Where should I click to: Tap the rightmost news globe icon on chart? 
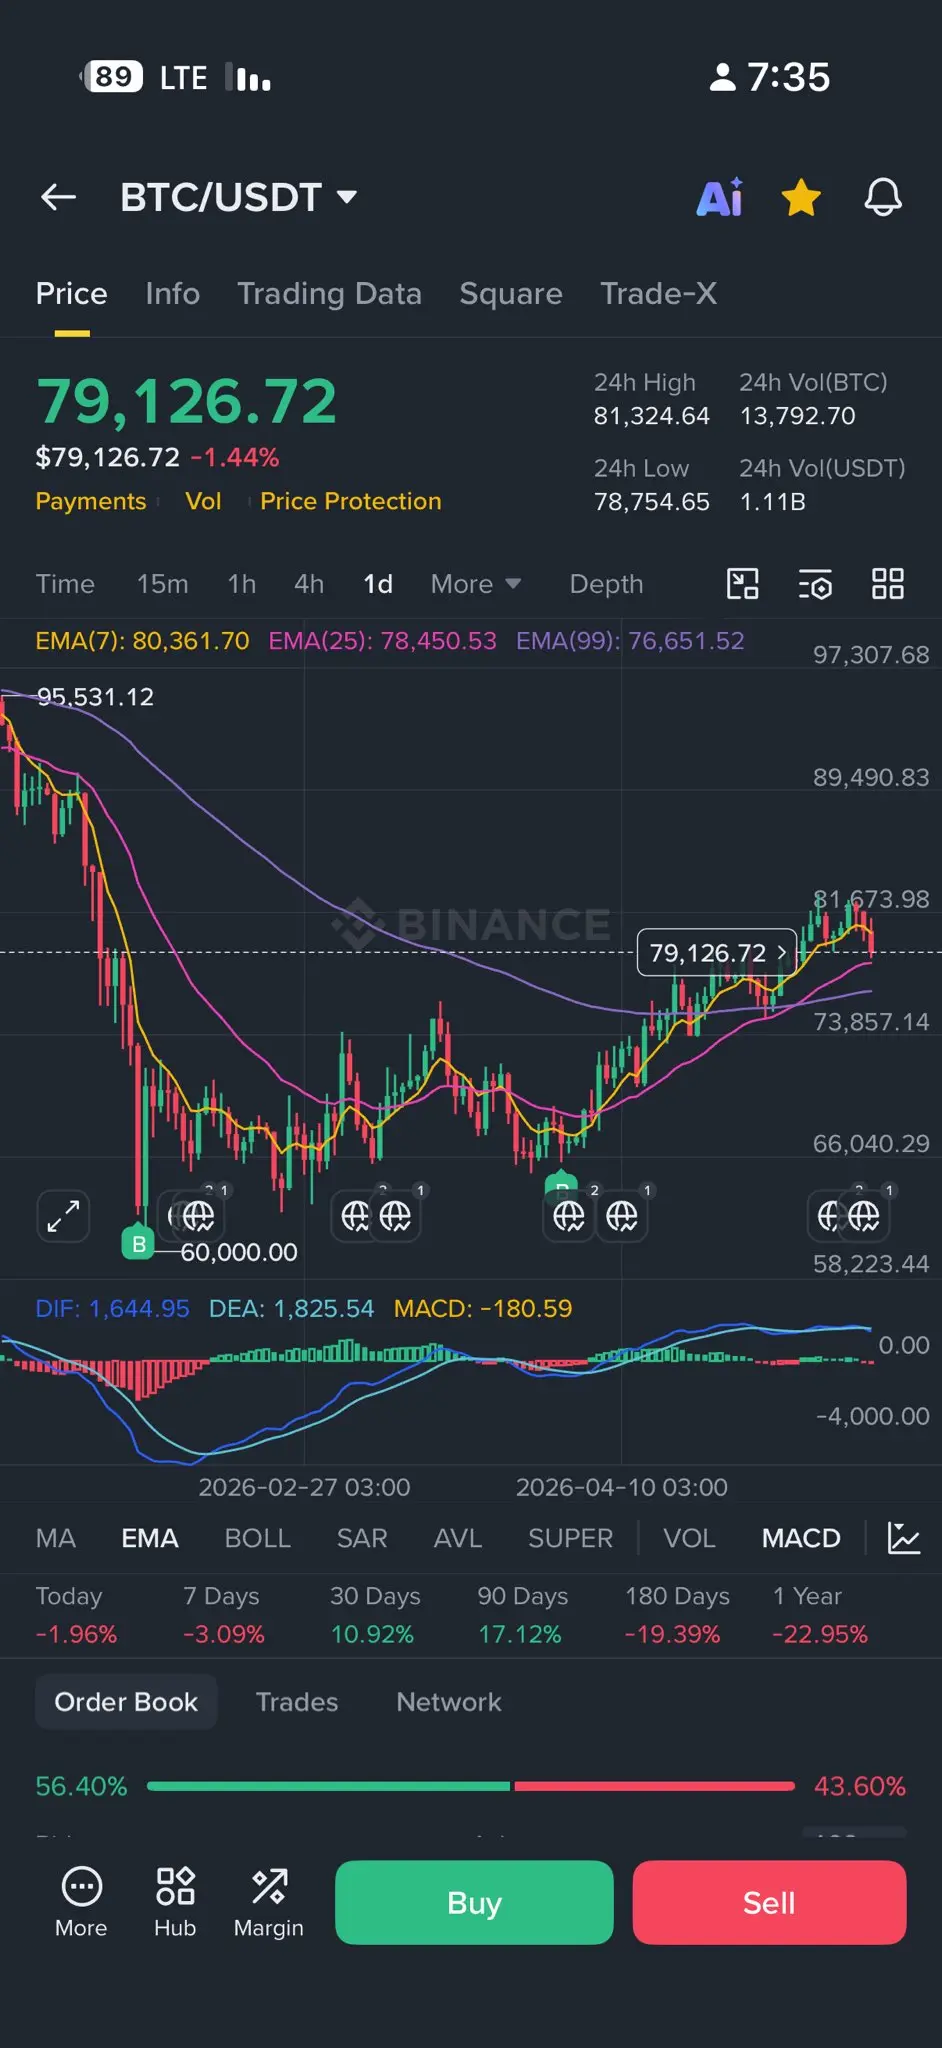[864, 1216]
